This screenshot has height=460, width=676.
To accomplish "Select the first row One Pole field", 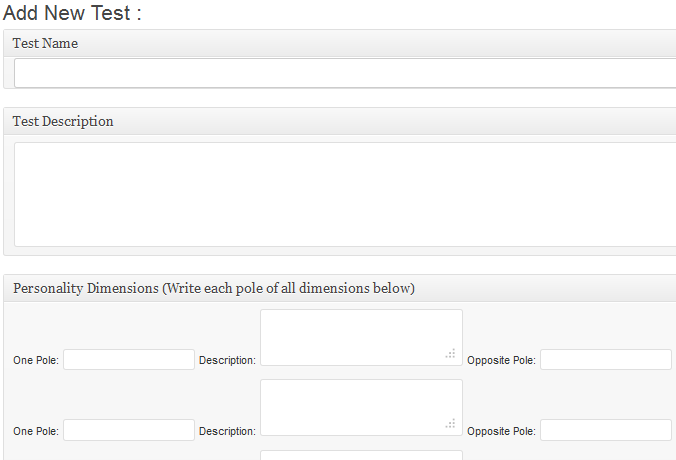I will tap(129, 360).
